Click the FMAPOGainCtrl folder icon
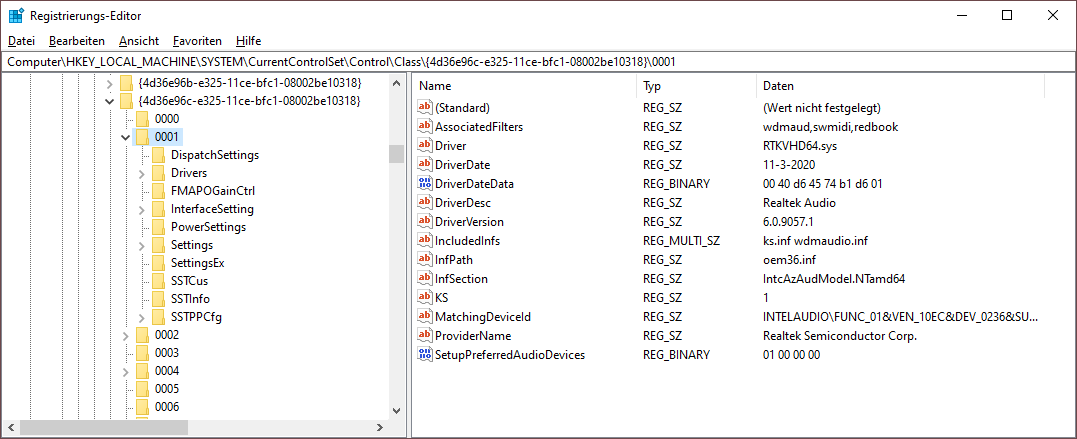This screenshot has width=1077, height=439. (x=159, y=190)
